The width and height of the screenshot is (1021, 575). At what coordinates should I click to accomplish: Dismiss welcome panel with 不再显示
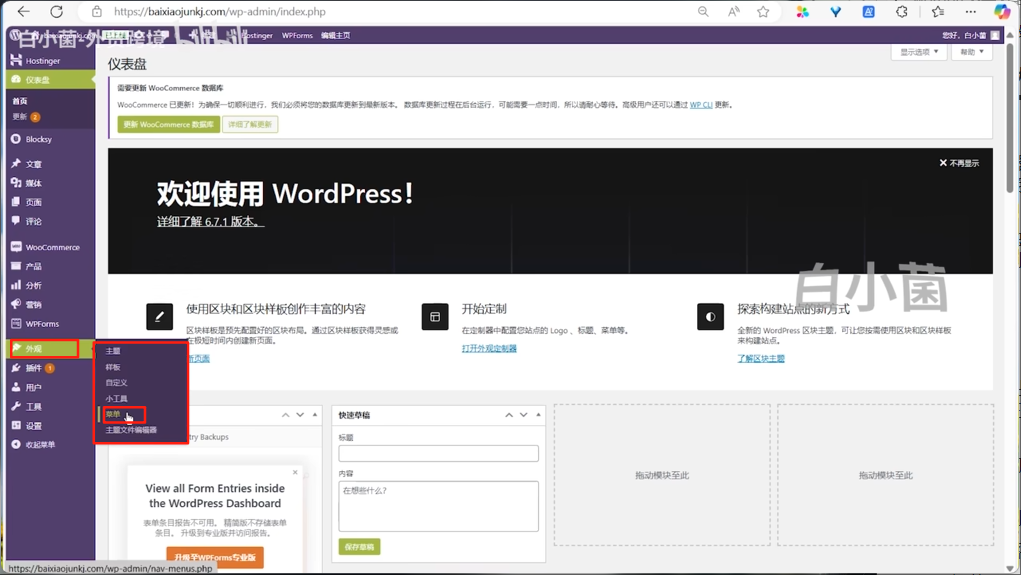[x=959, y=163]
